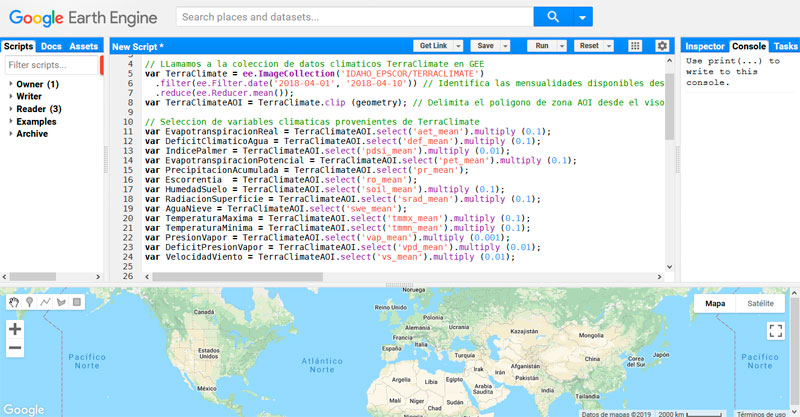
Task: Focus the Search places and datasets field
Action: coord(355,17)
